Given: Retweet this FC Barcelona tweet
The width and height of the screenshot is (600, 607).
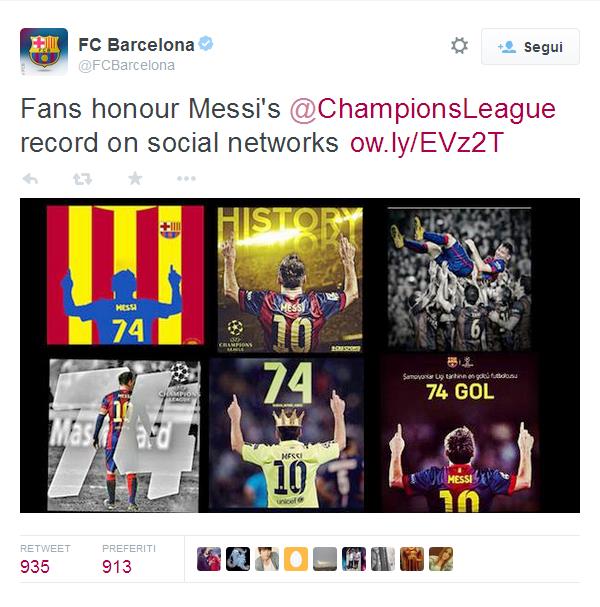Looking at the screenshot, I should (x=82, y=179).
